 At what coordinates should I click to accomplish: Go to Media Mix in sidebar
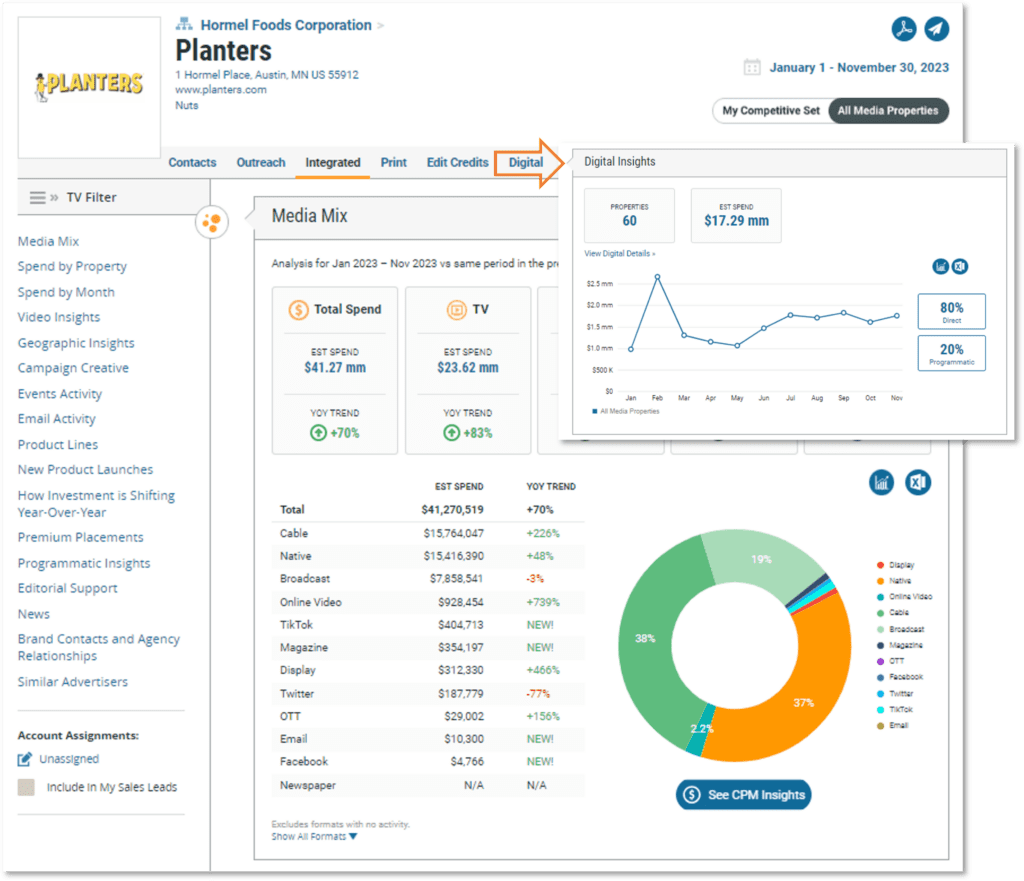pos(48,242)
